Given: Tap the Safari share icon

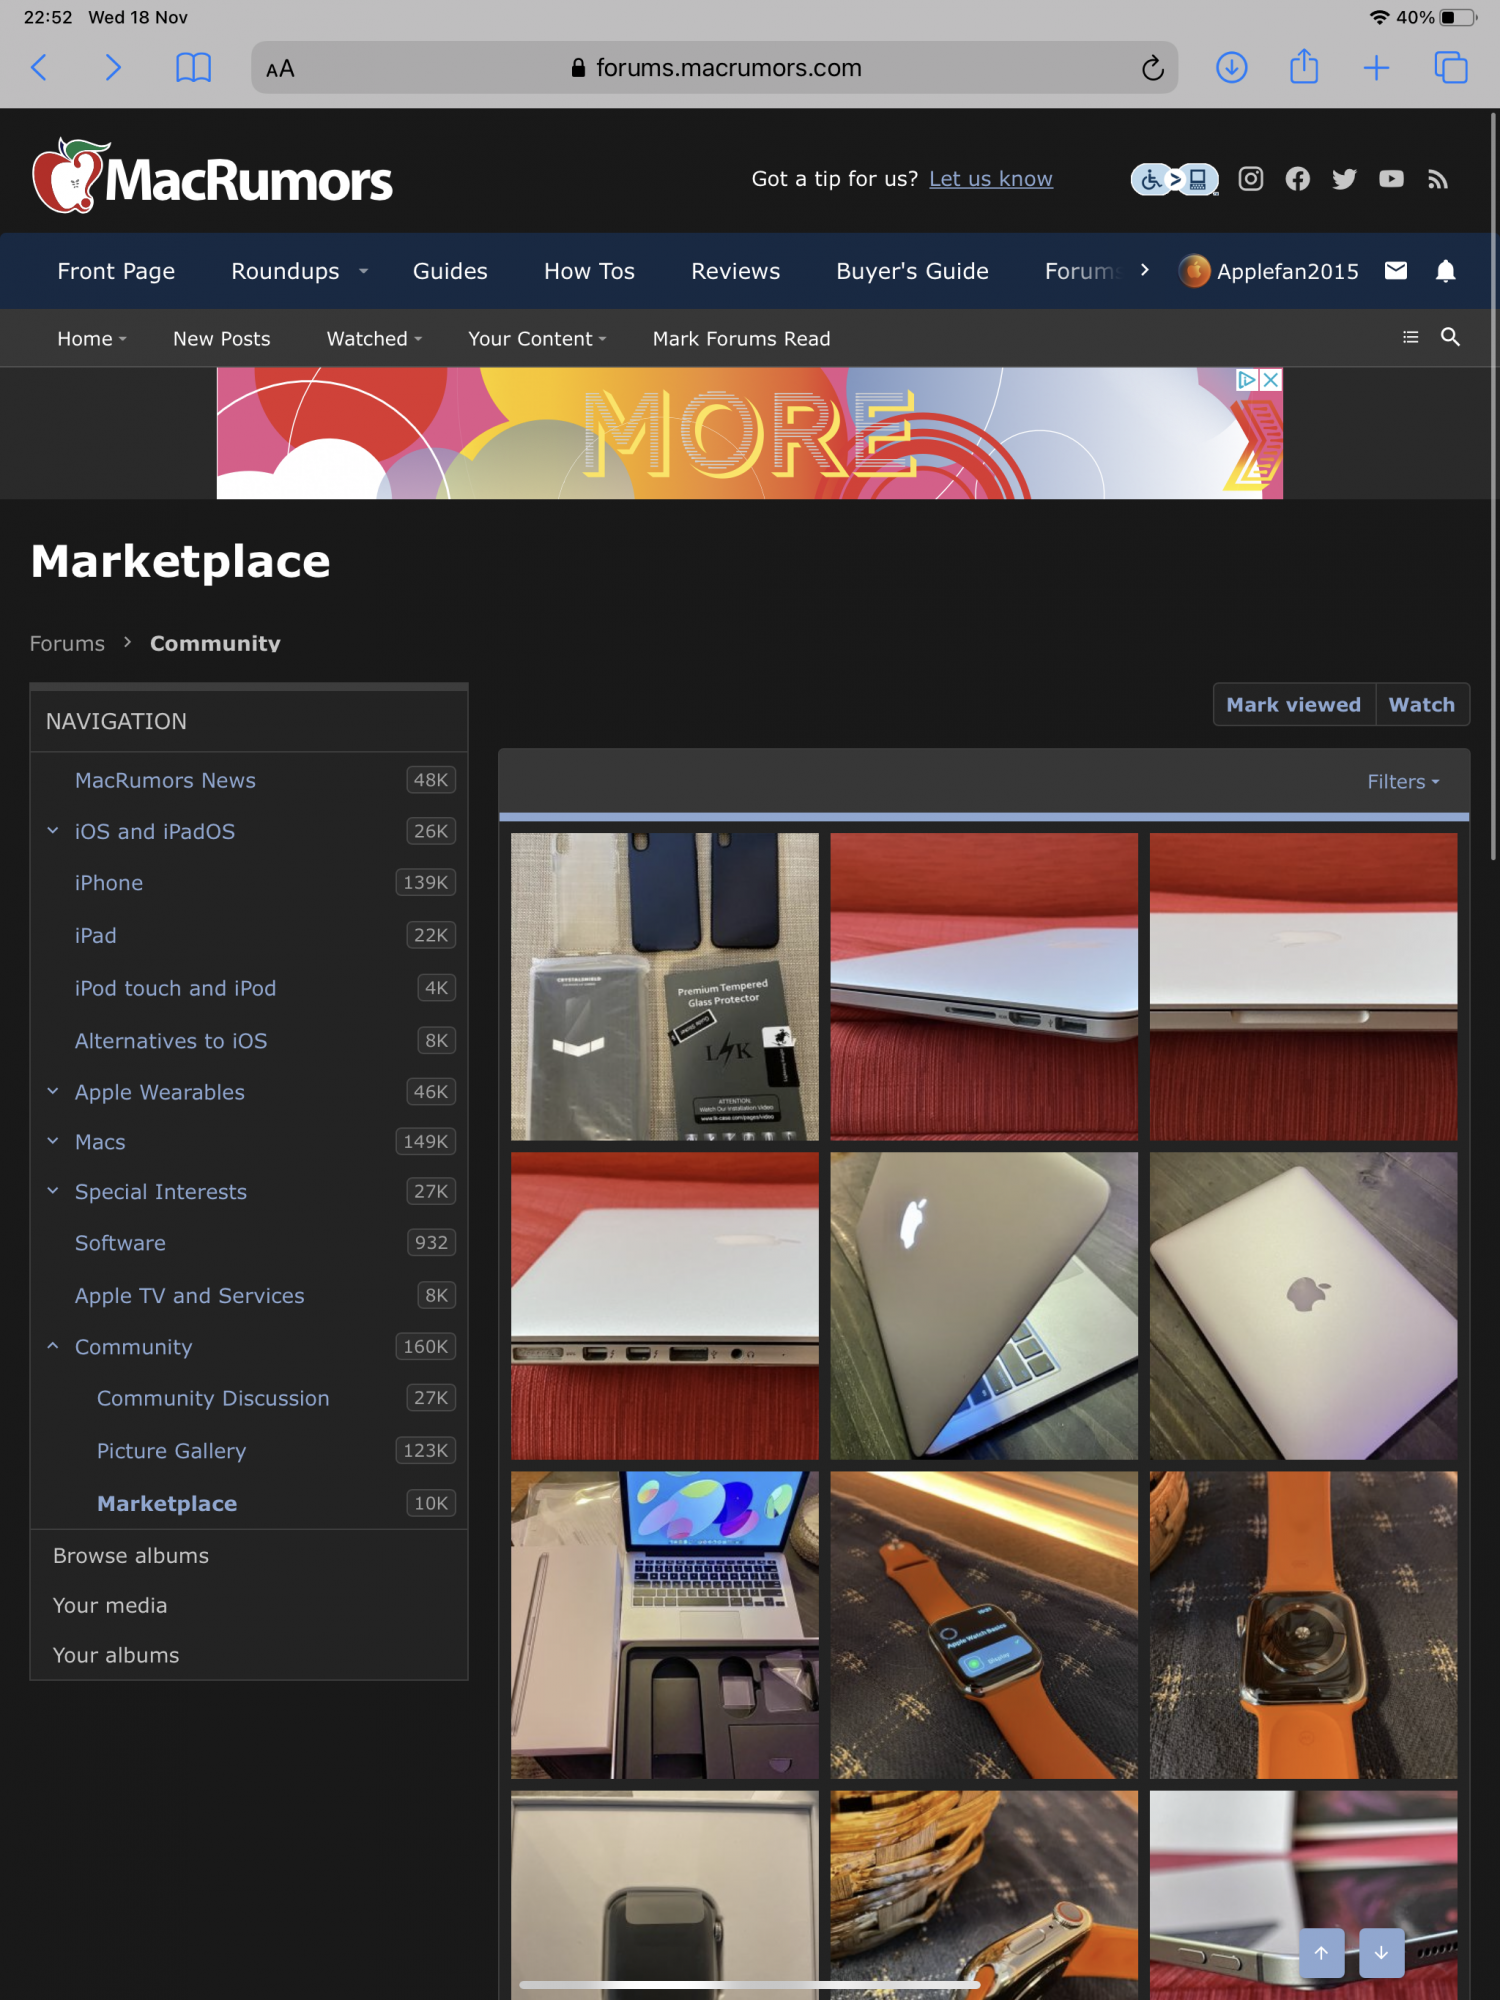Looking at the screenshot, I should (1304, 67).
